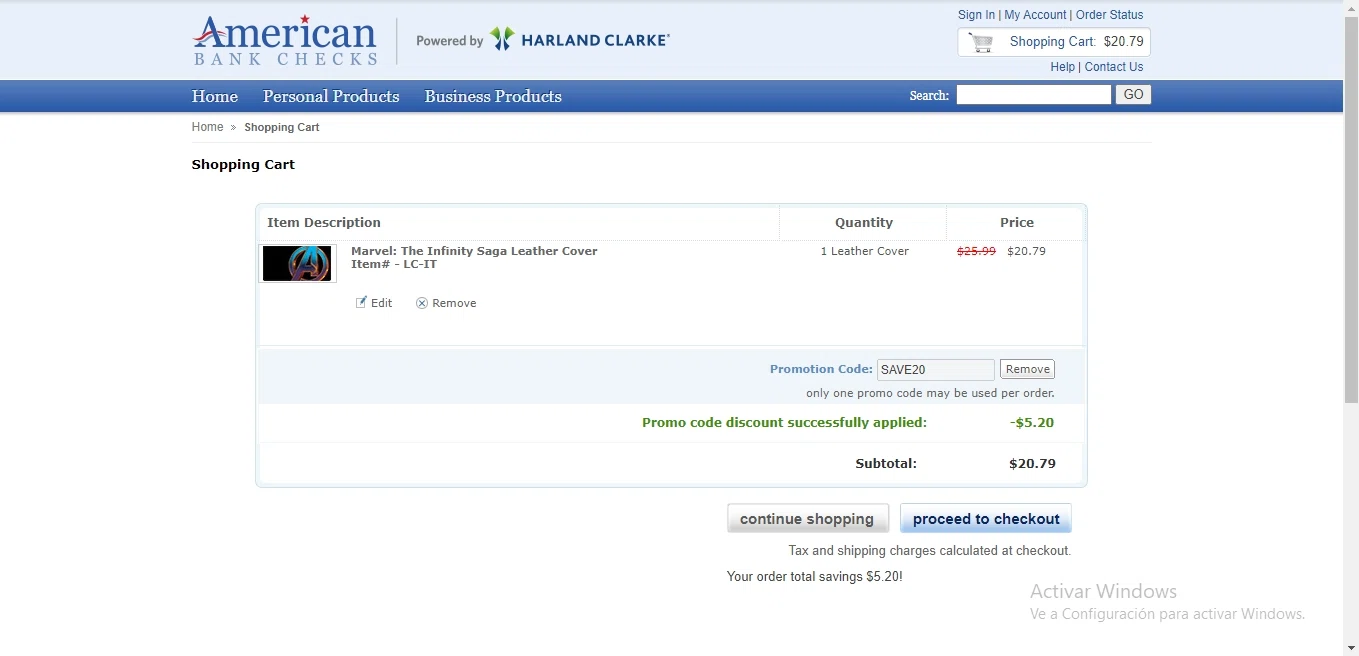Click the Price column header
The height and width of the screenshot is (656, 1359).
click(x=1017, y=222)
